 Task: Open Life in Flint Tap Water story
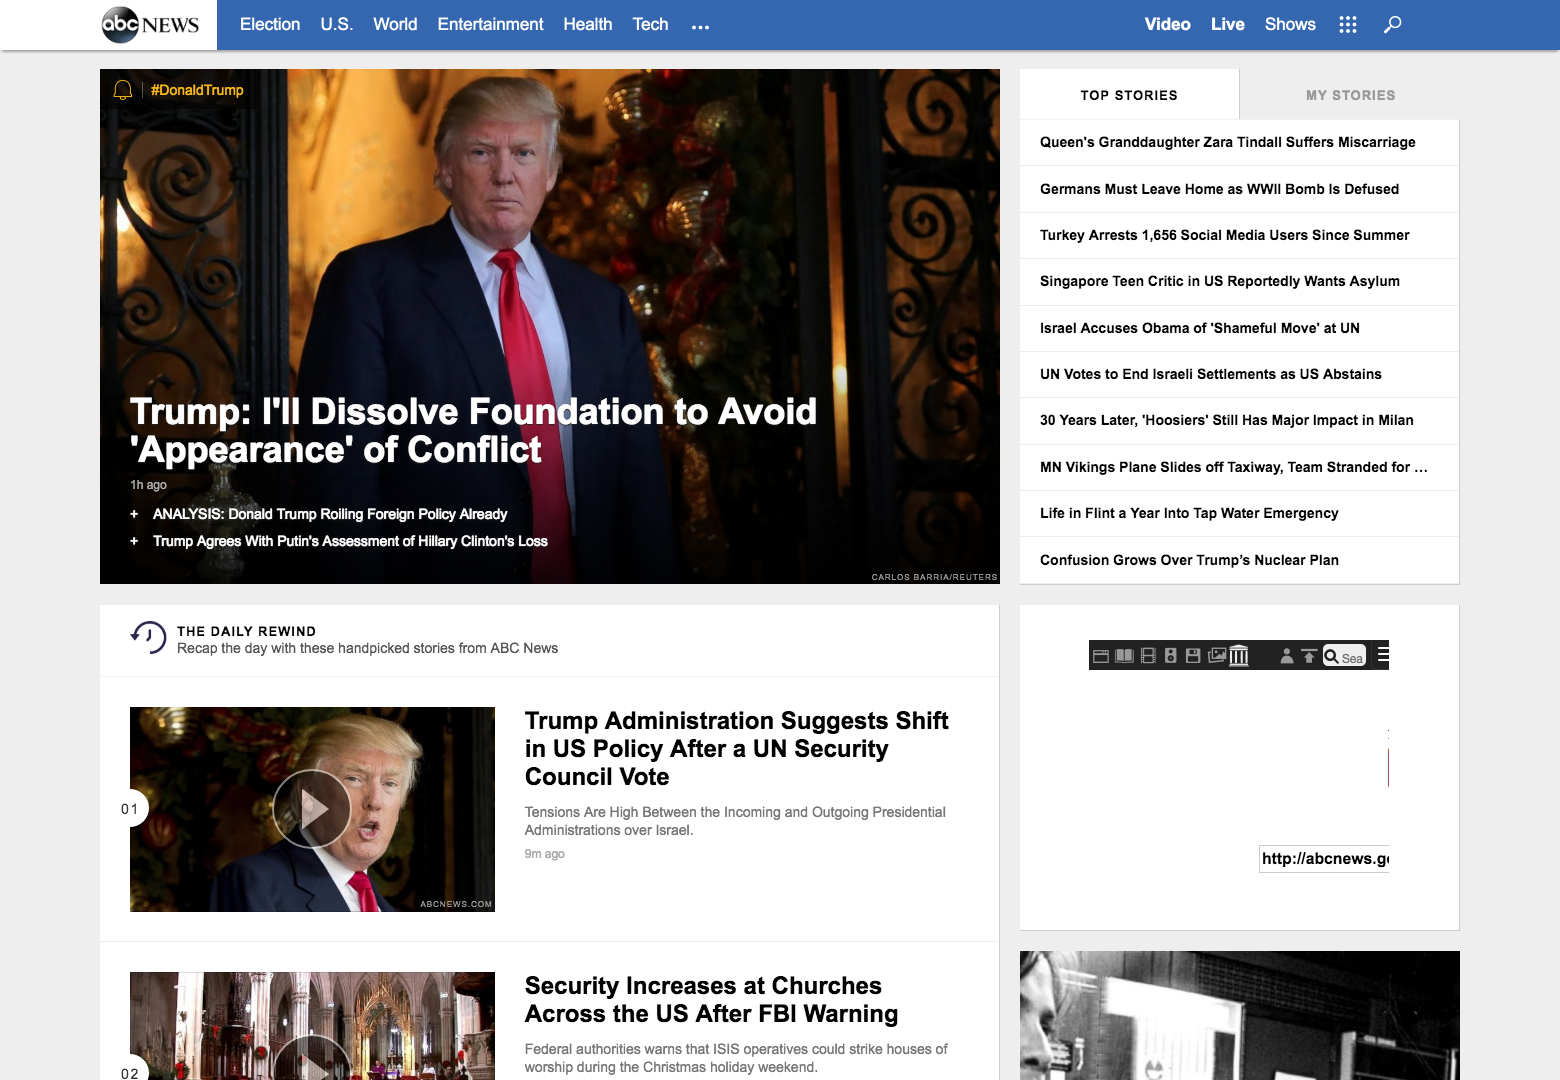[1189, 513]
